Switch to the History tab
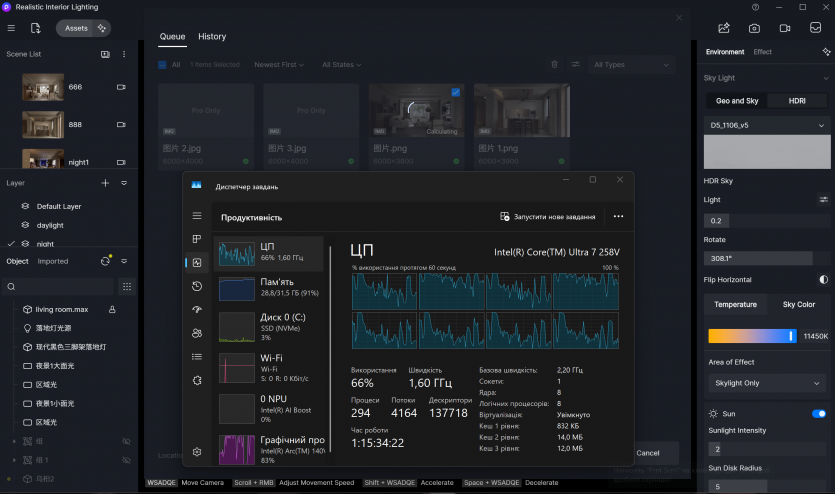 (212, 36)
